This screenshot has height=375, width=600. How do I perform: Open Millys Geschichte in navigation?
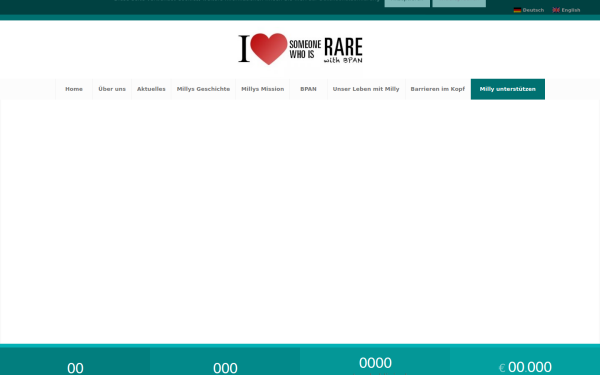click(203, 89)
